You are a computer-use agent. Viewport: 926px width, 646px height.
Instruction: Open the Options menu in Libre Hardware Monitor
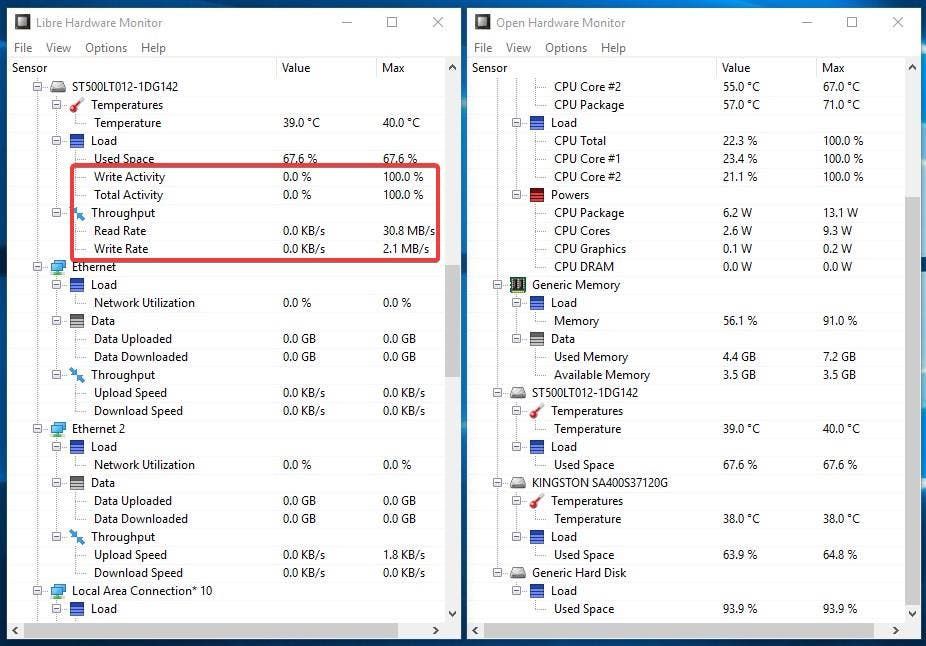pyautogui.click(x=106, y=48)
